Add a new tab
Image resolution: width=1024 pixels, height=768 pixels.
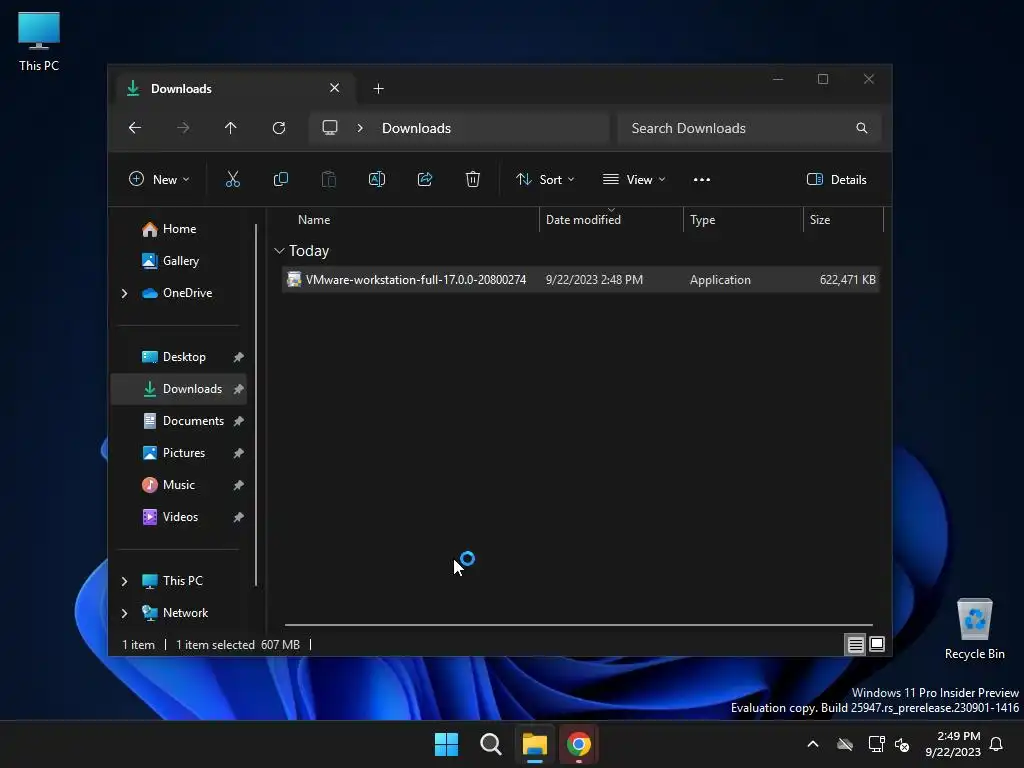tap(378, 88)
